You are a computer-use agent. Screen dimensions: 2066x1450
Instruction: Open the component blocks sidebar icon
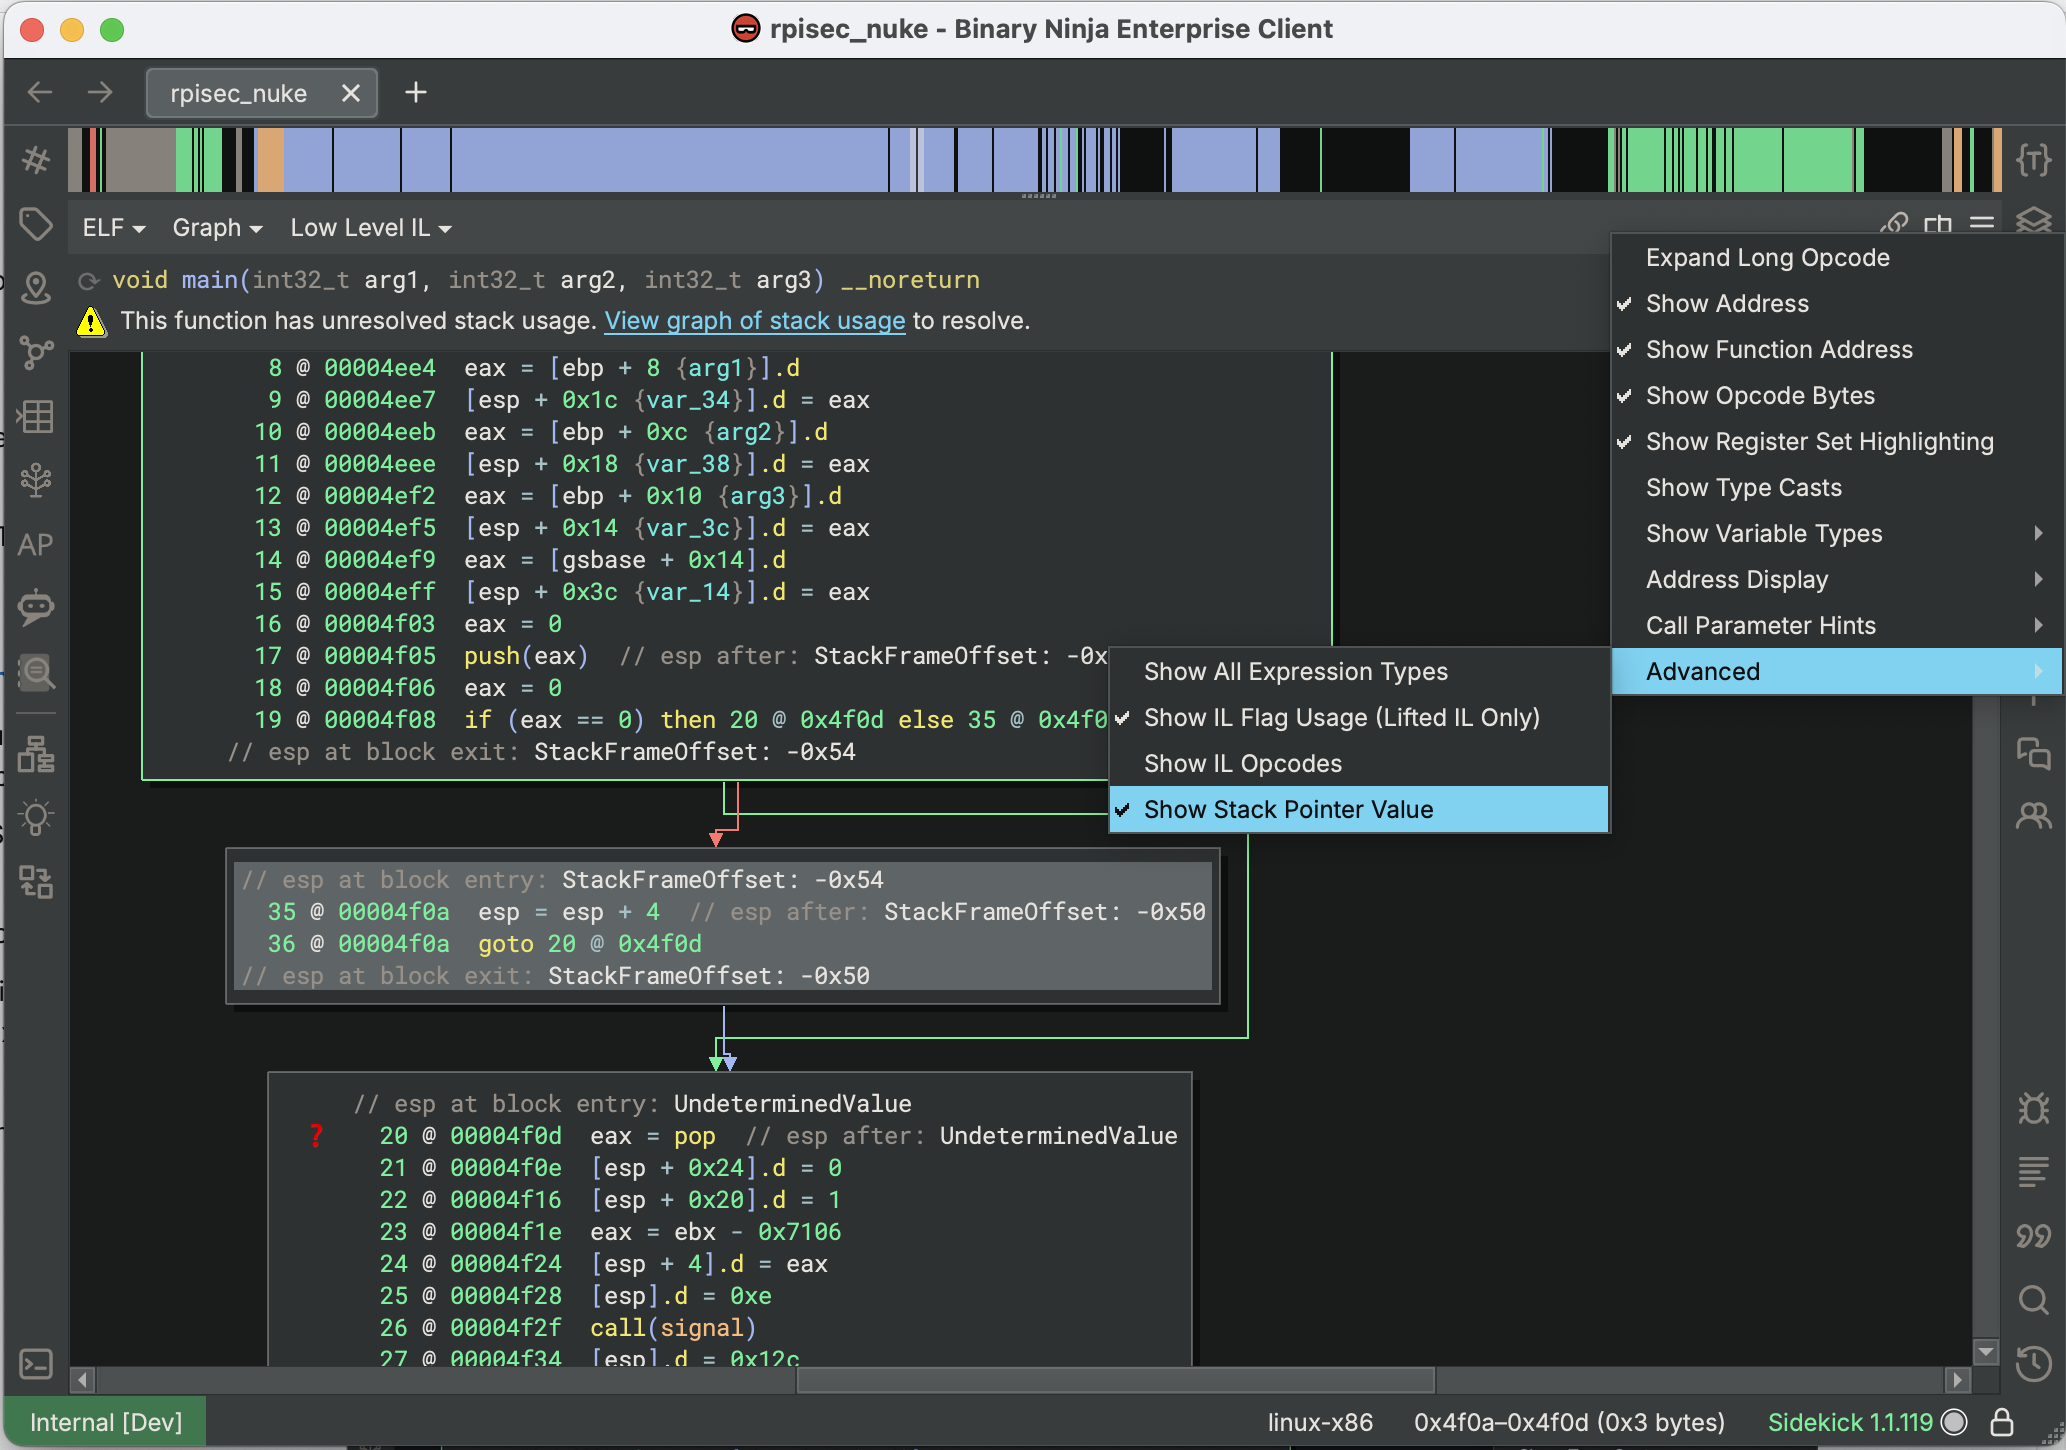pyautogui.click(x=36, y=882)
